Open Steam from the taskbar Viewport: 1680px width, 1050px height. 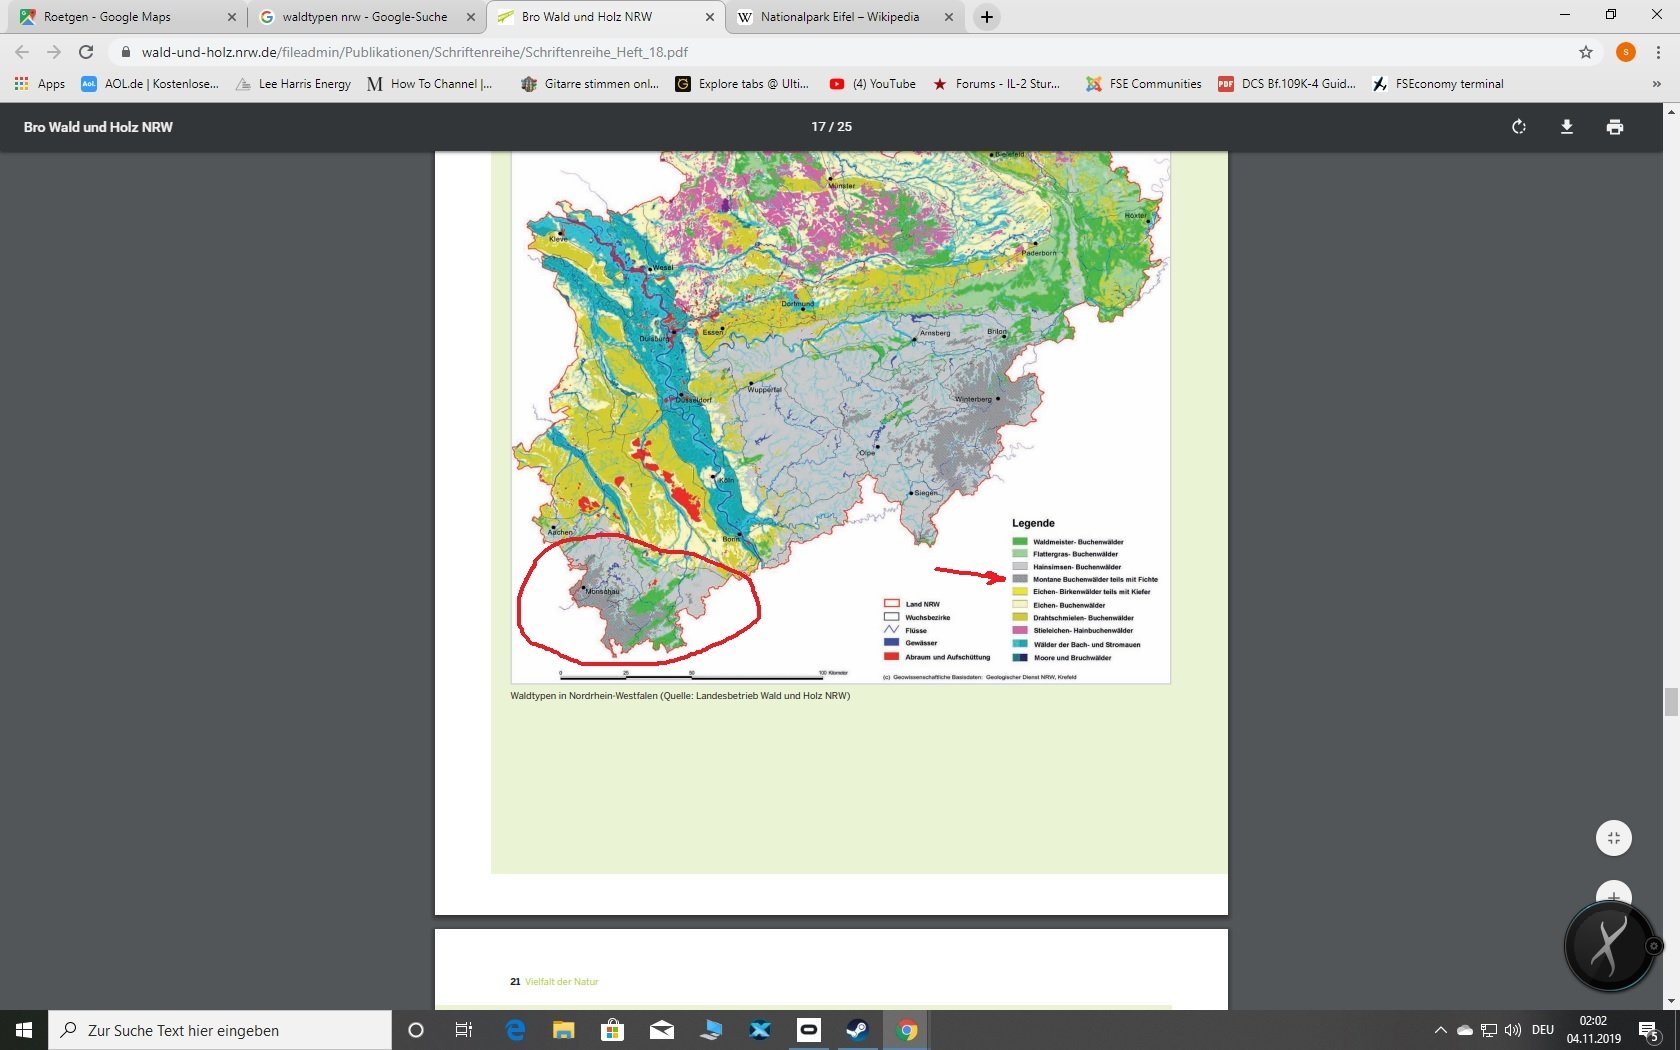tap(857, 1030)
